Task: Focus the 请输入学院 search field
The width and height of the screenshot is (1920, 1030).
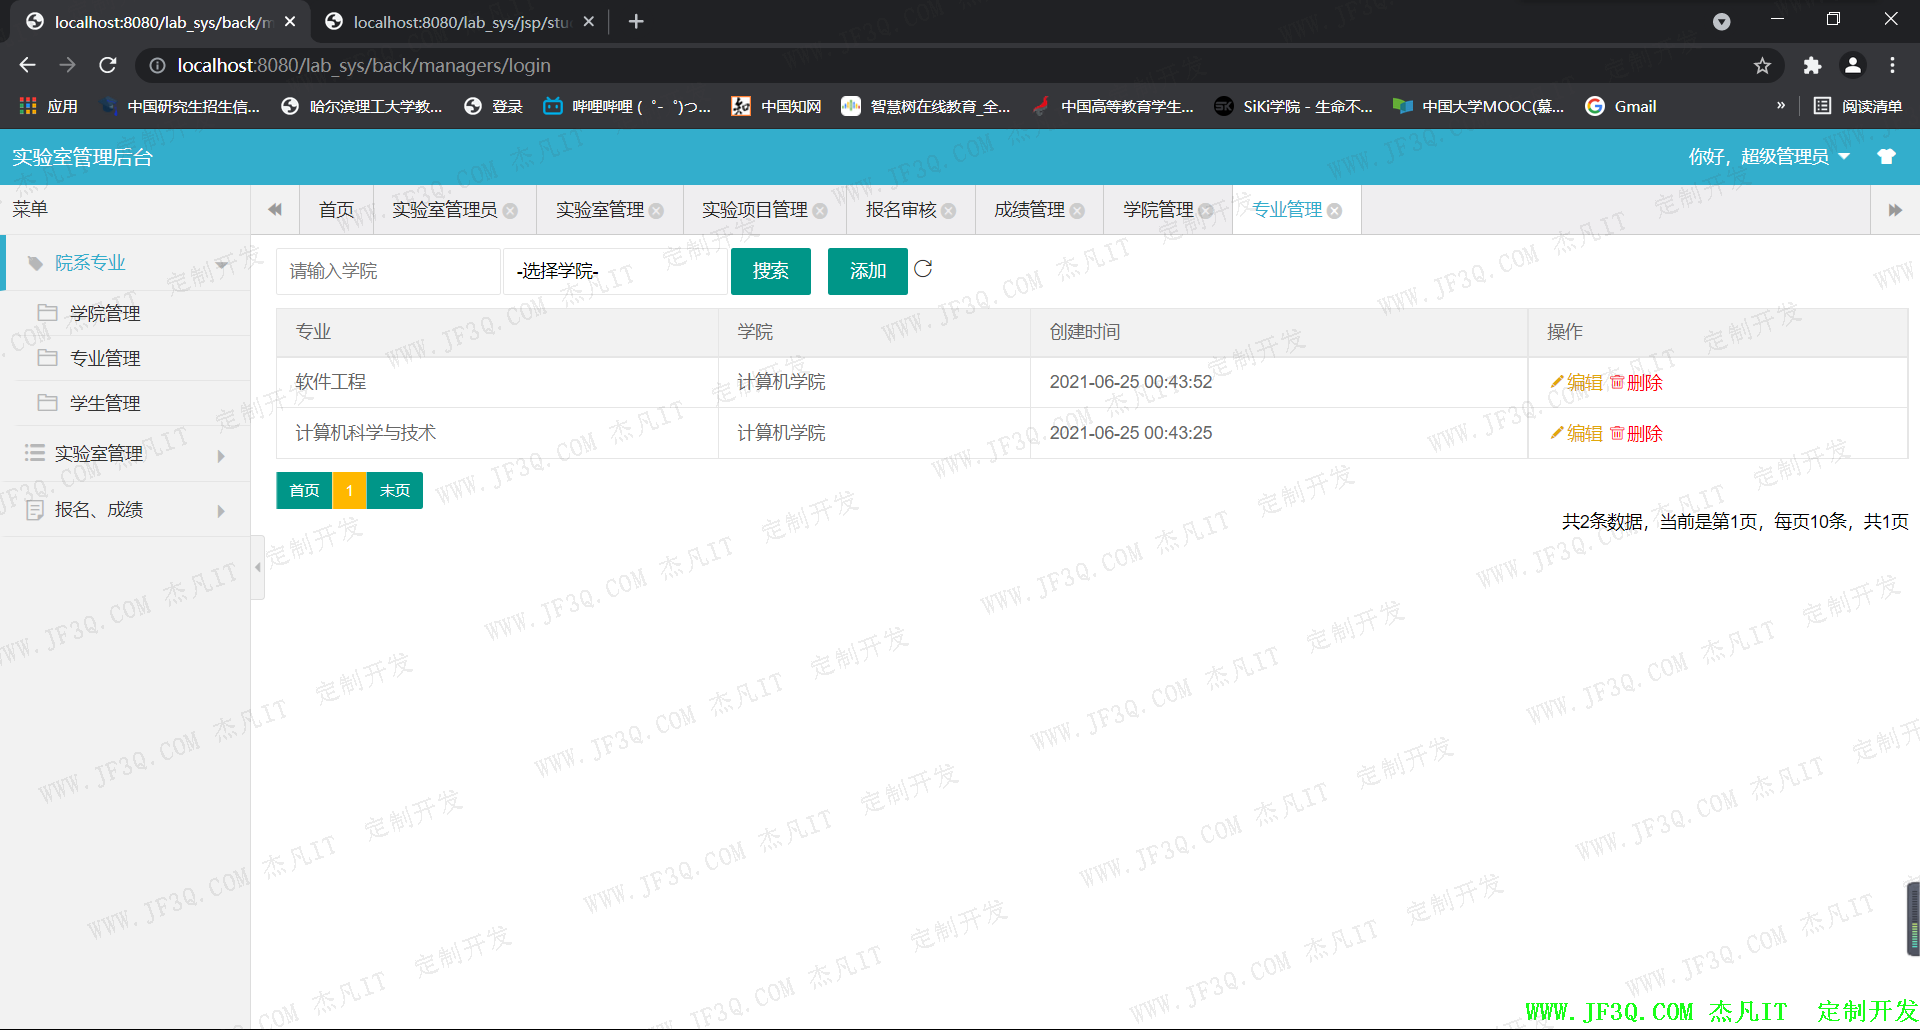Action: 387,271
